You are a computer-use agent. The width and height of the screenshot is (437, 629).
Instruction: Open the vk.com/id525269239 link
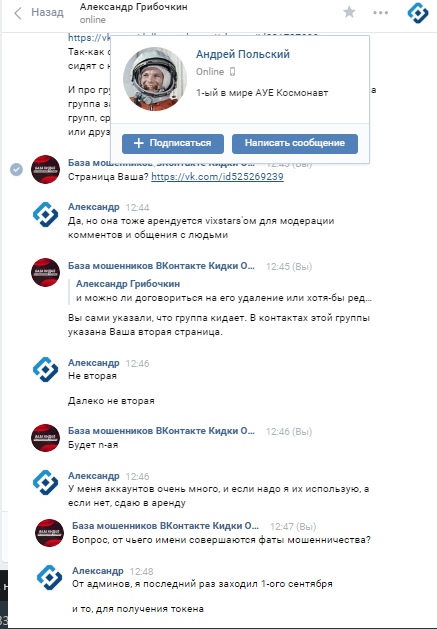tap(217, 177)
